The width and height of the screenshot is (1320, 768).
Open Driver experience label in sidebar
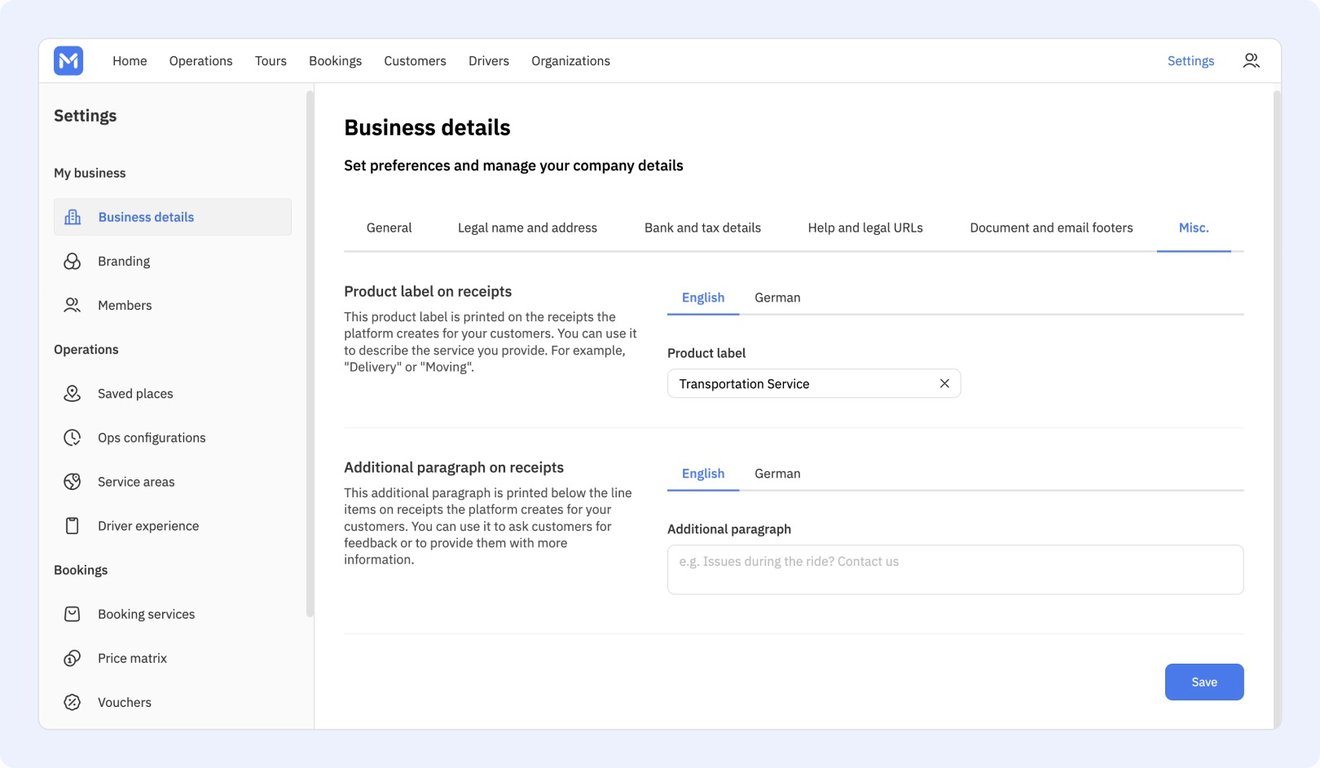coord(148,525)
